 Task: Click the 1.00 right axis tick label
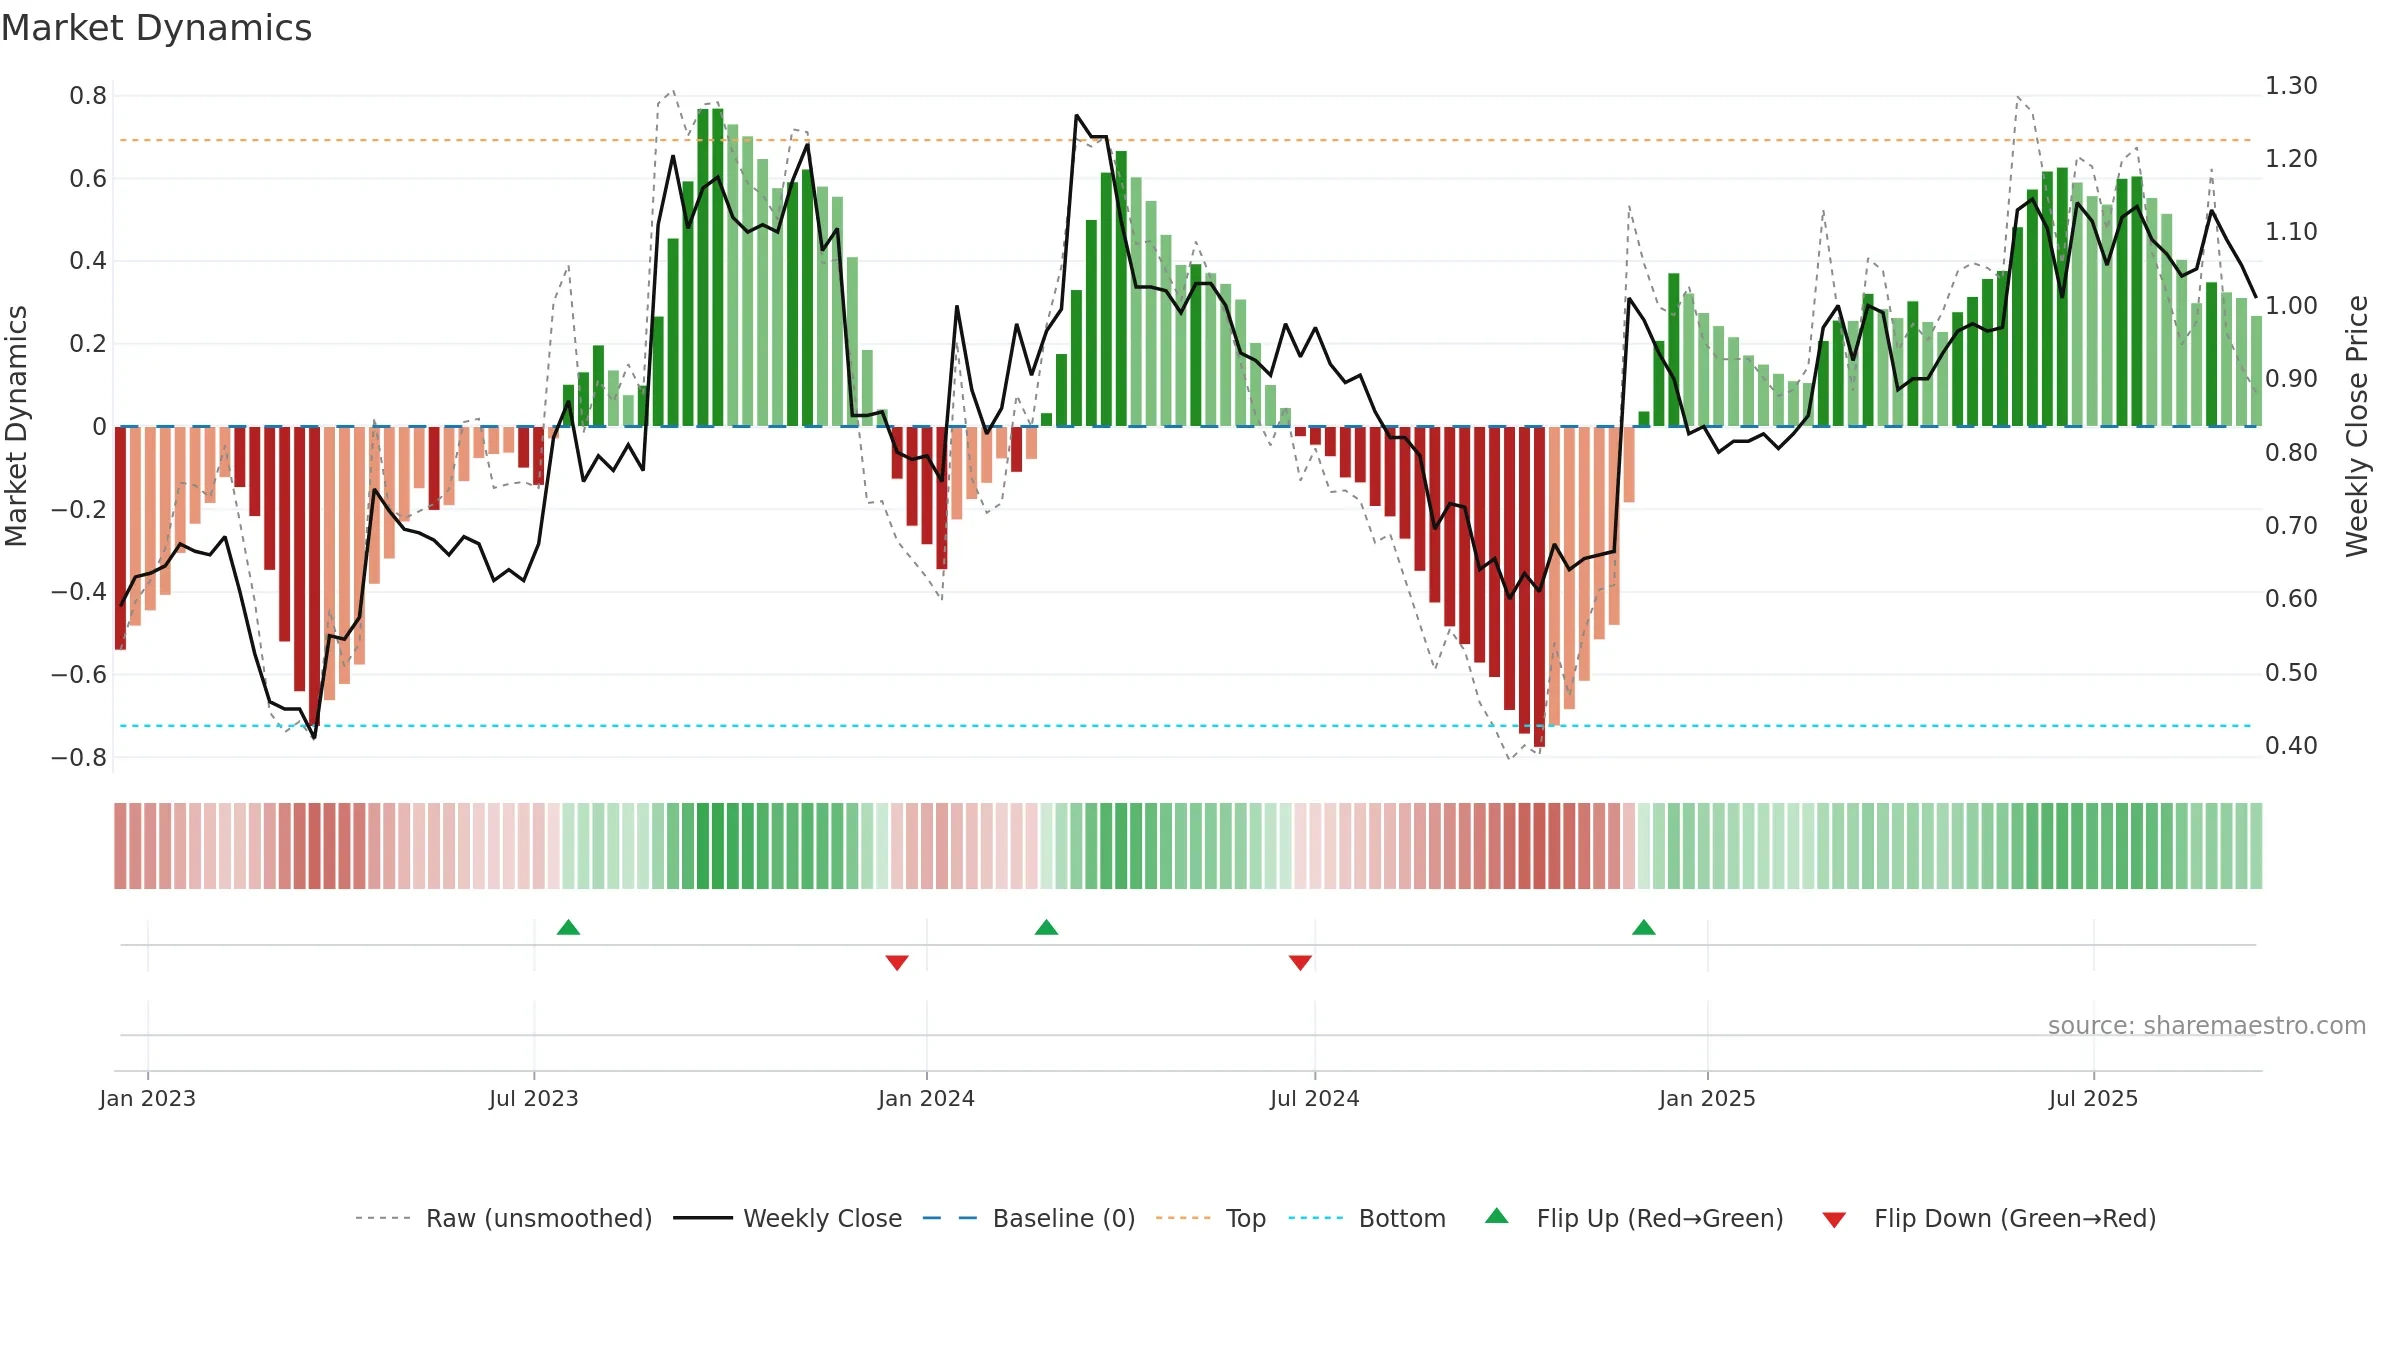(x=2291, y=305)
